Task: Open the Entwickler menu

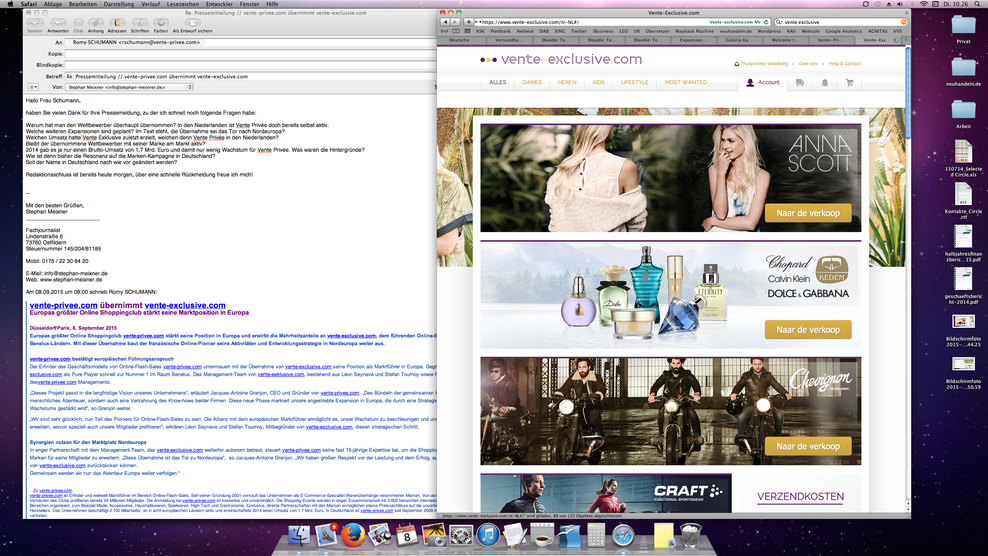Action: (219, 4)
